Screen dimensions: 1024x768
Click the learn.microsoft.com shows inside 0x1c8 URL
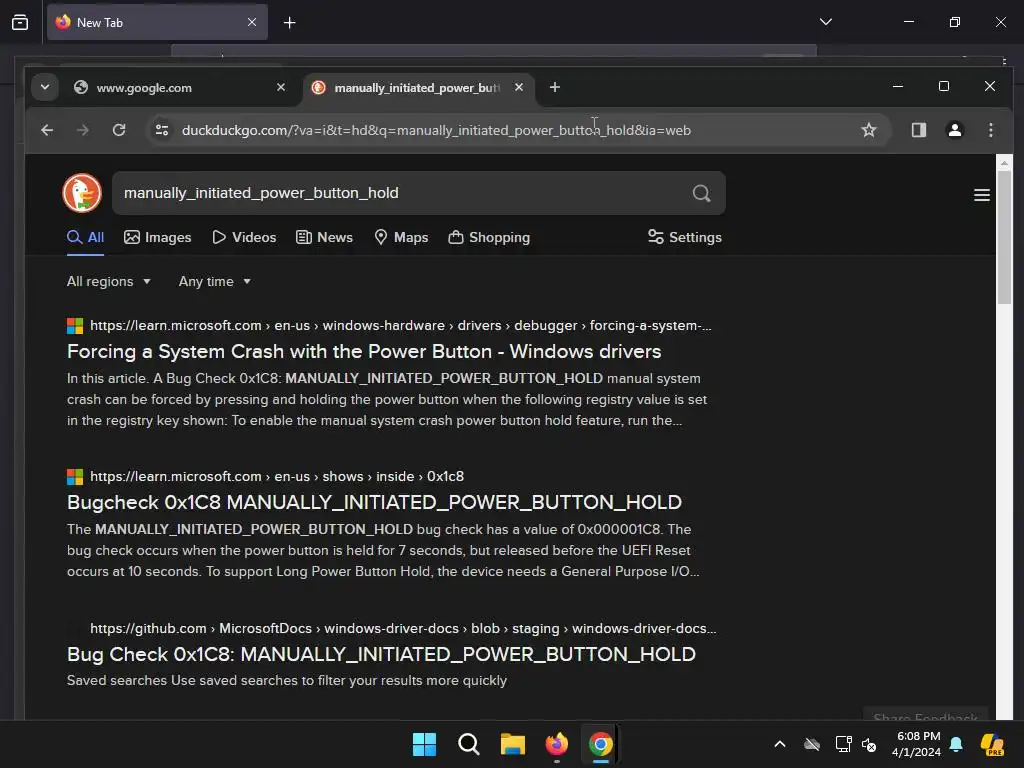point(277,476)
